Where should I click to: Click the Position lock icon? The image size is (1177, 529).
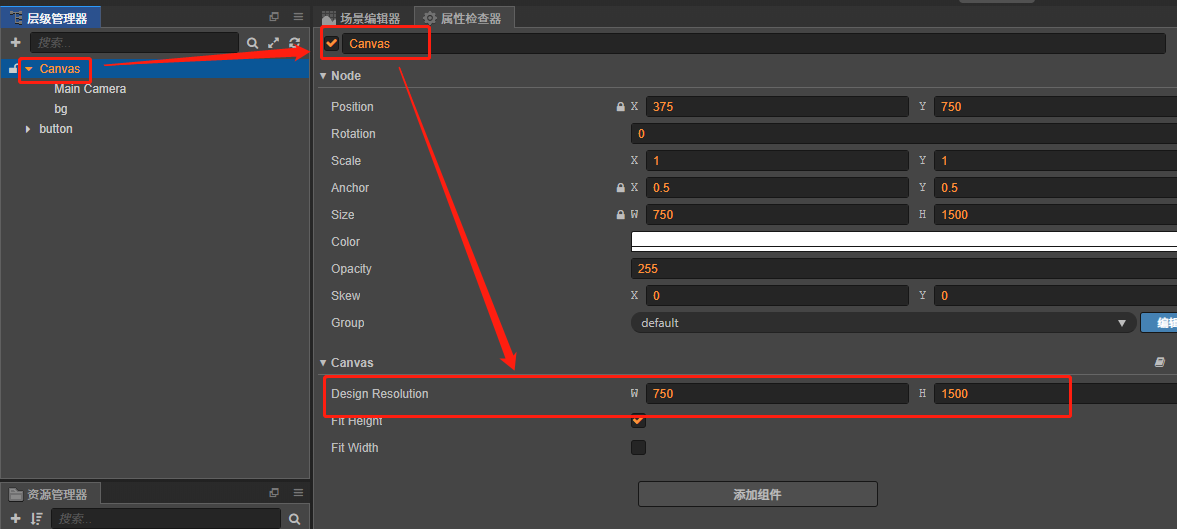tap(620, 107)
